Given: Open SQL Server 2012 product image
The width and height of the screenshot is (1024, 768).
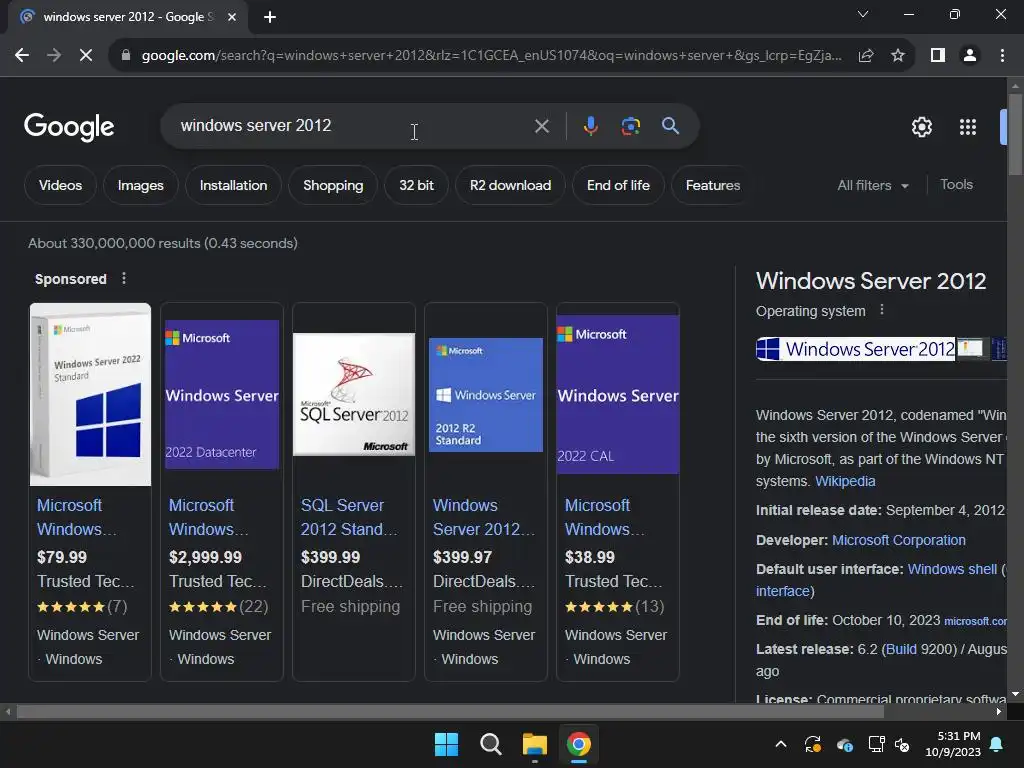Looking at the screenshot, I should pos(354,394).
